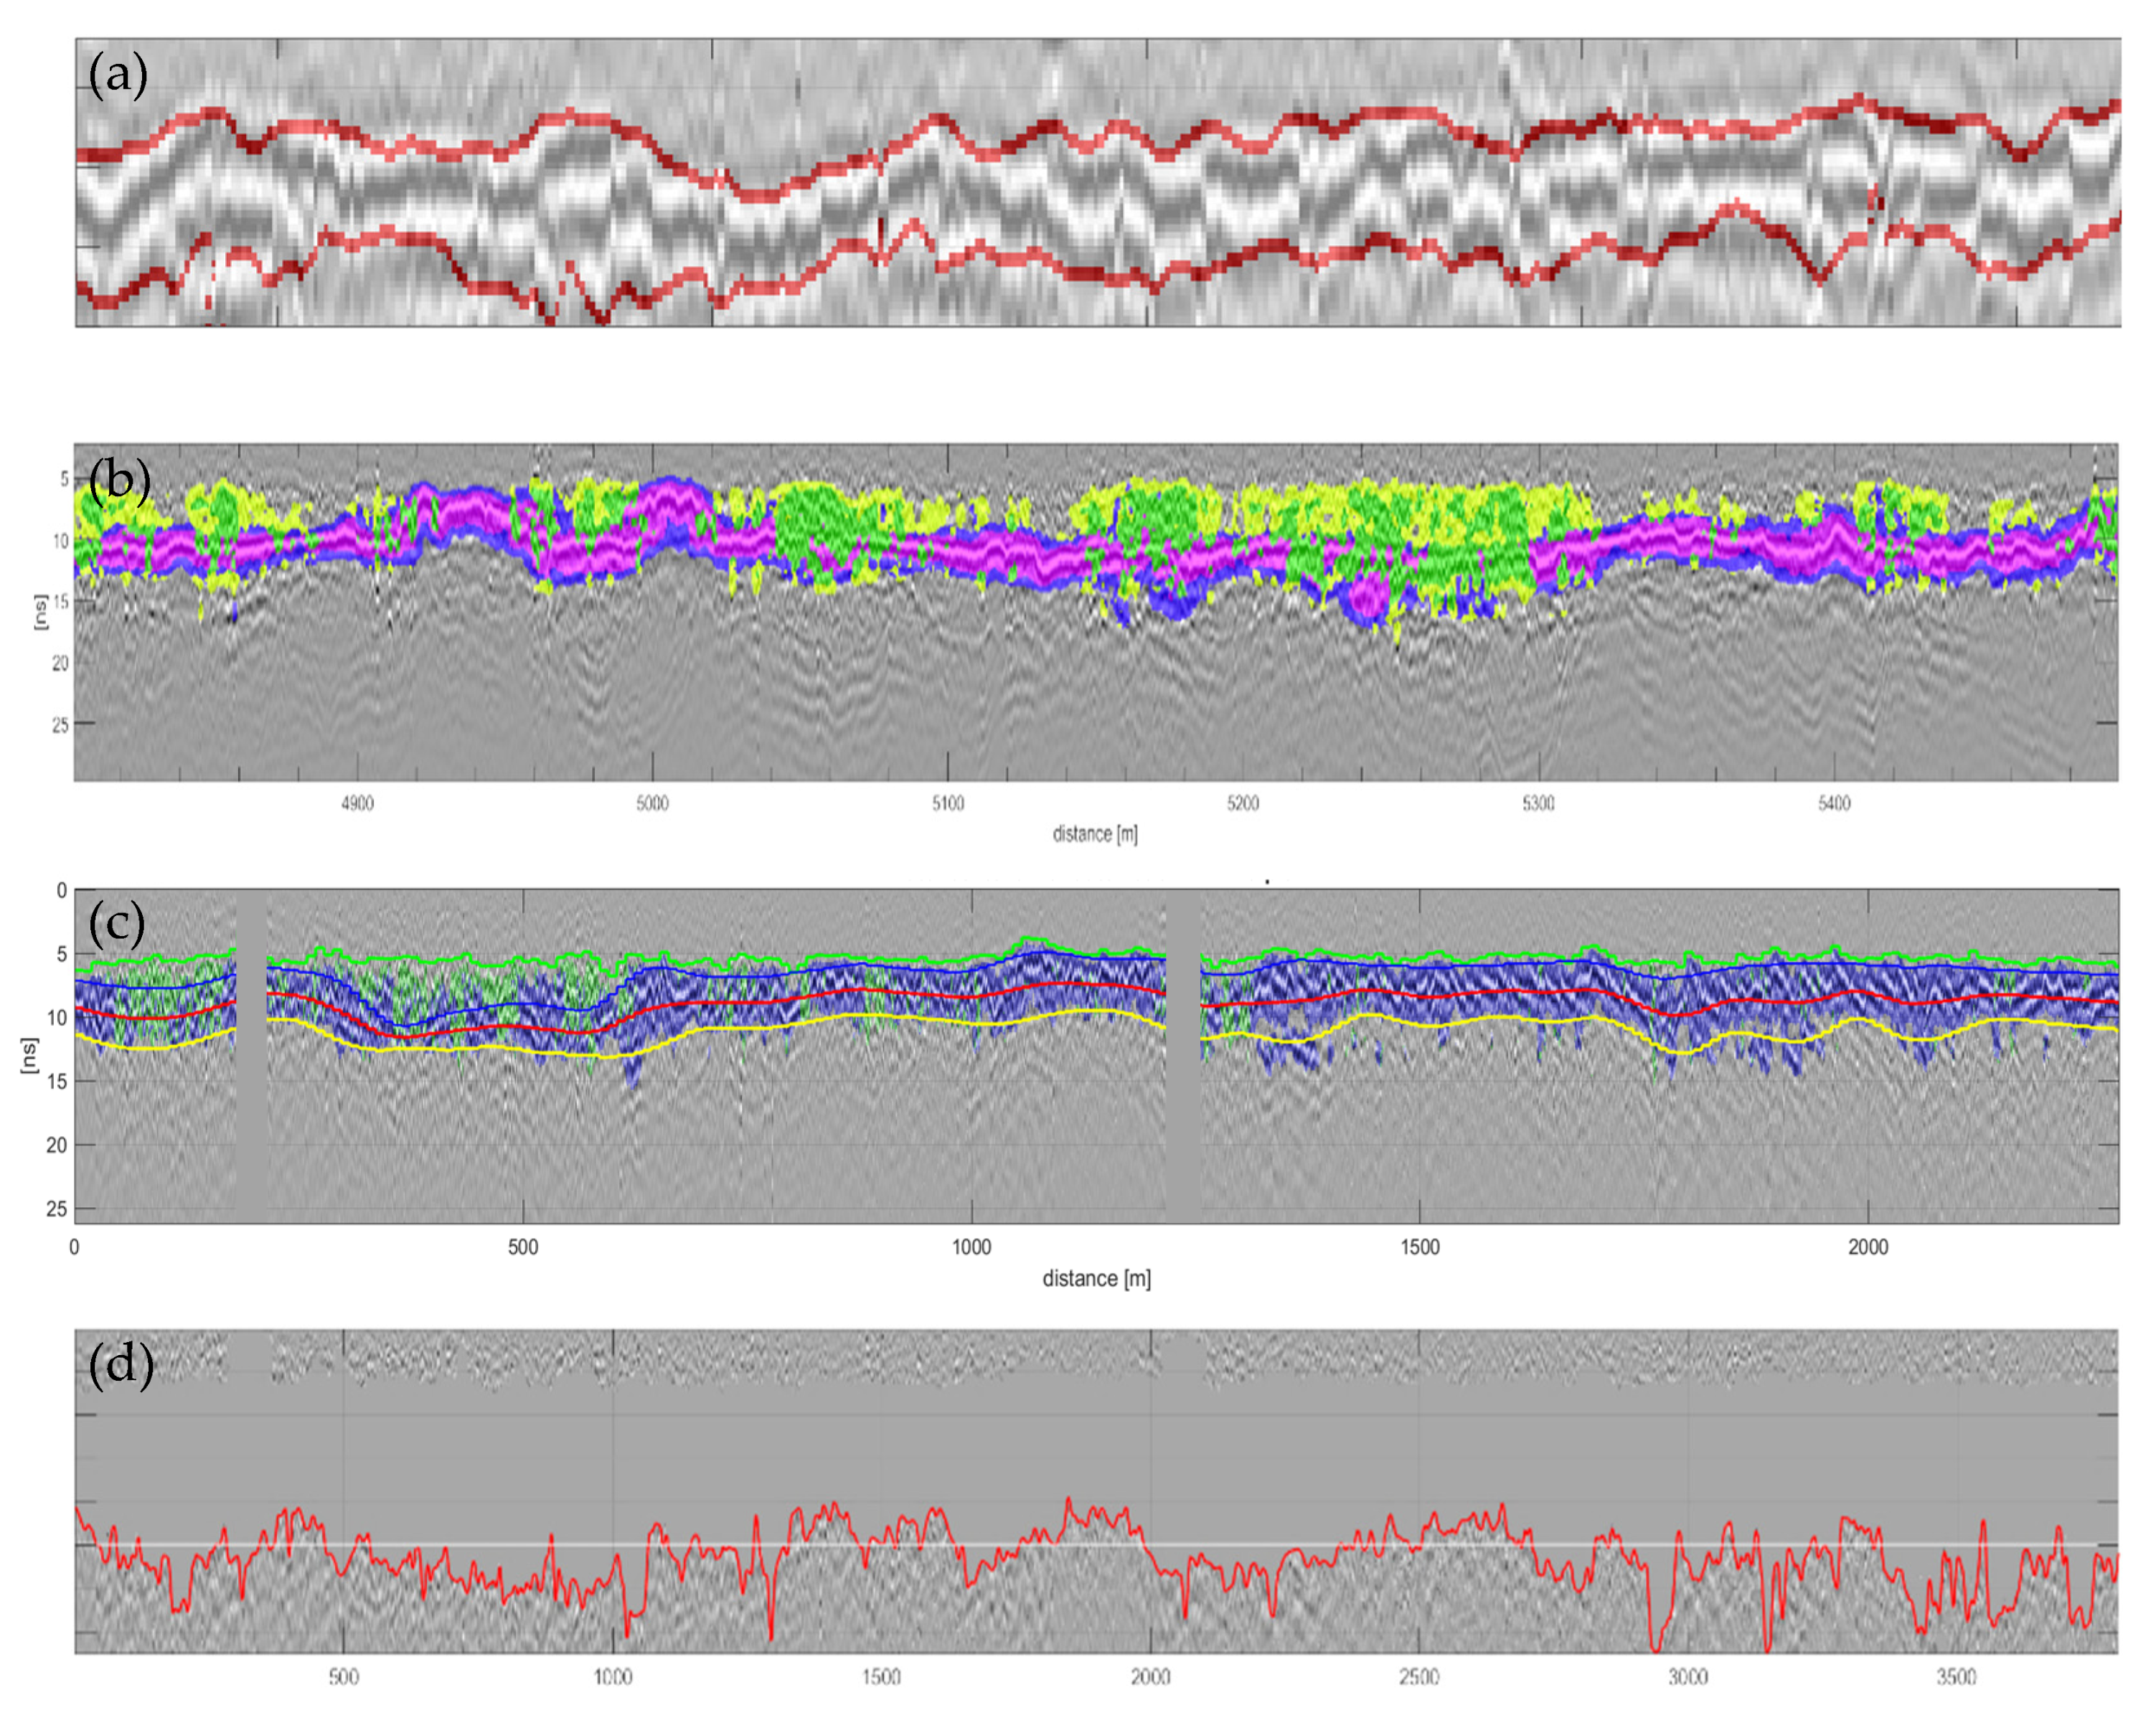Click the 25 ns tick label in panel c

click(x=56, y=1208)
